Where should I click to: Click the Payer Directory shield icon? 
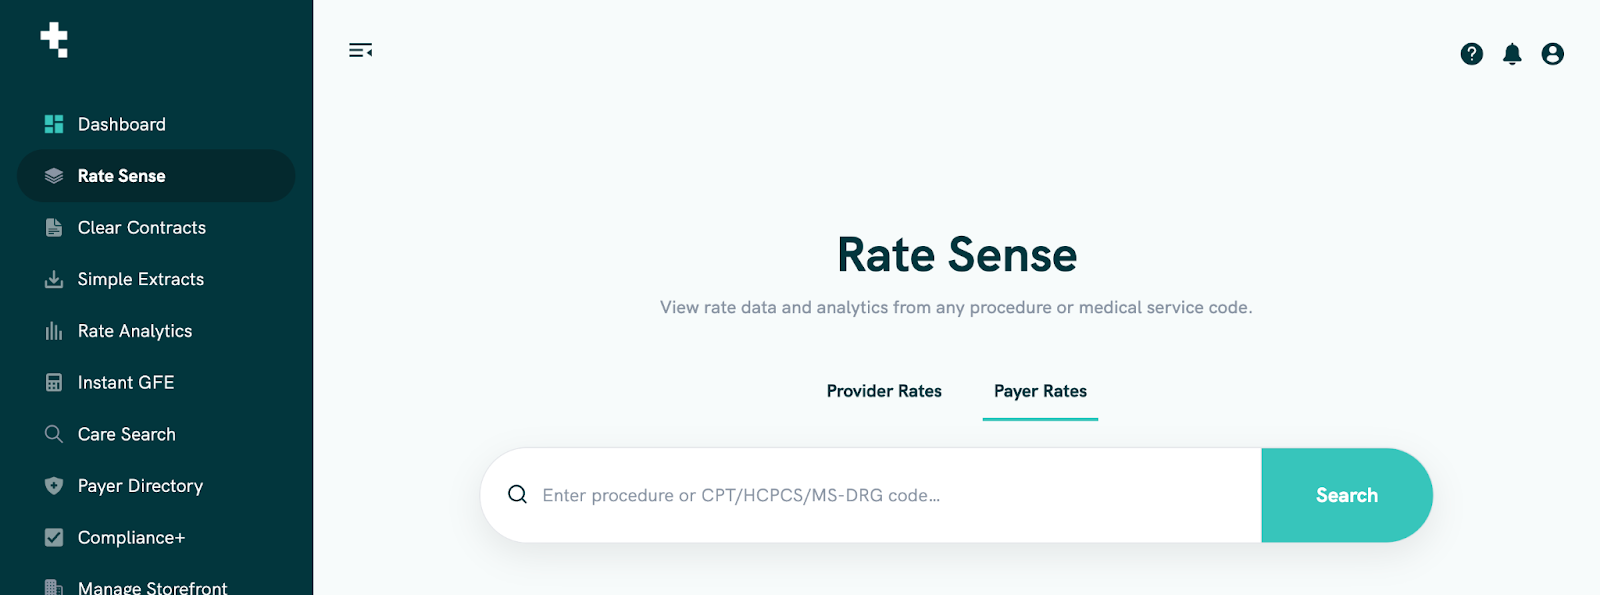54,486
